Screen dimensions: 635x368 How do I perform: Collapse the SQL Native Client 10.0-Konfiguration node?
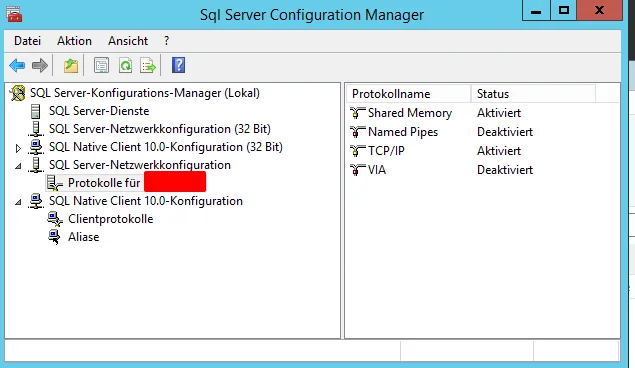pyautogui.click(x=18, y=202)
